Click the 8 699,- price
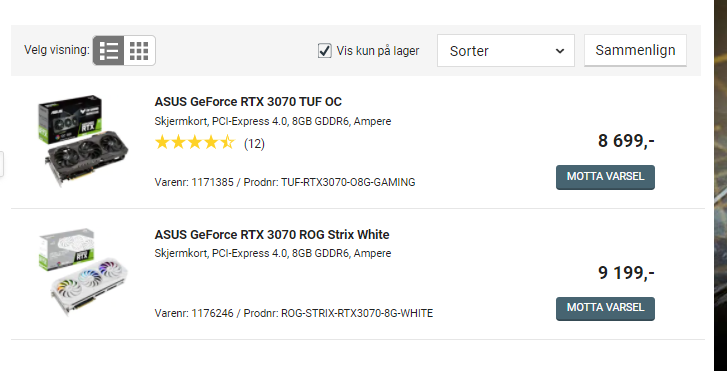This screenshot has height=371, width=727. click(626, 141)
